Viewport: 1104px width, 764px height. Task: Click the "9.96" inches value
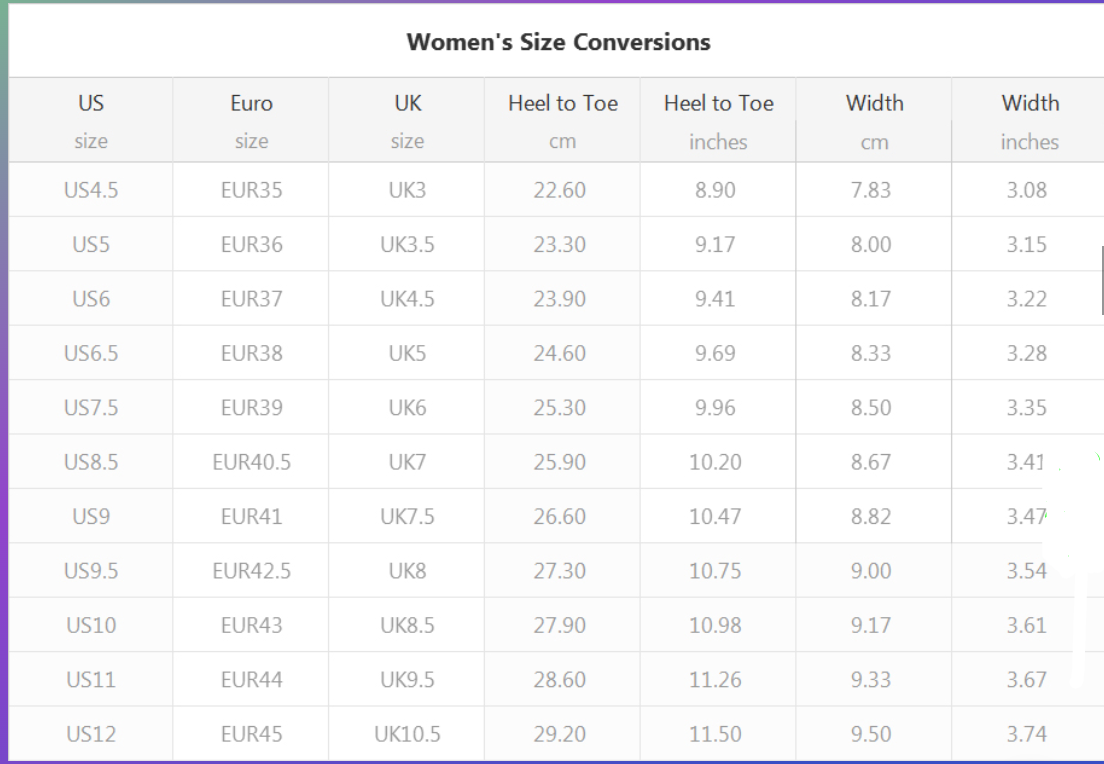pos(715,408)
